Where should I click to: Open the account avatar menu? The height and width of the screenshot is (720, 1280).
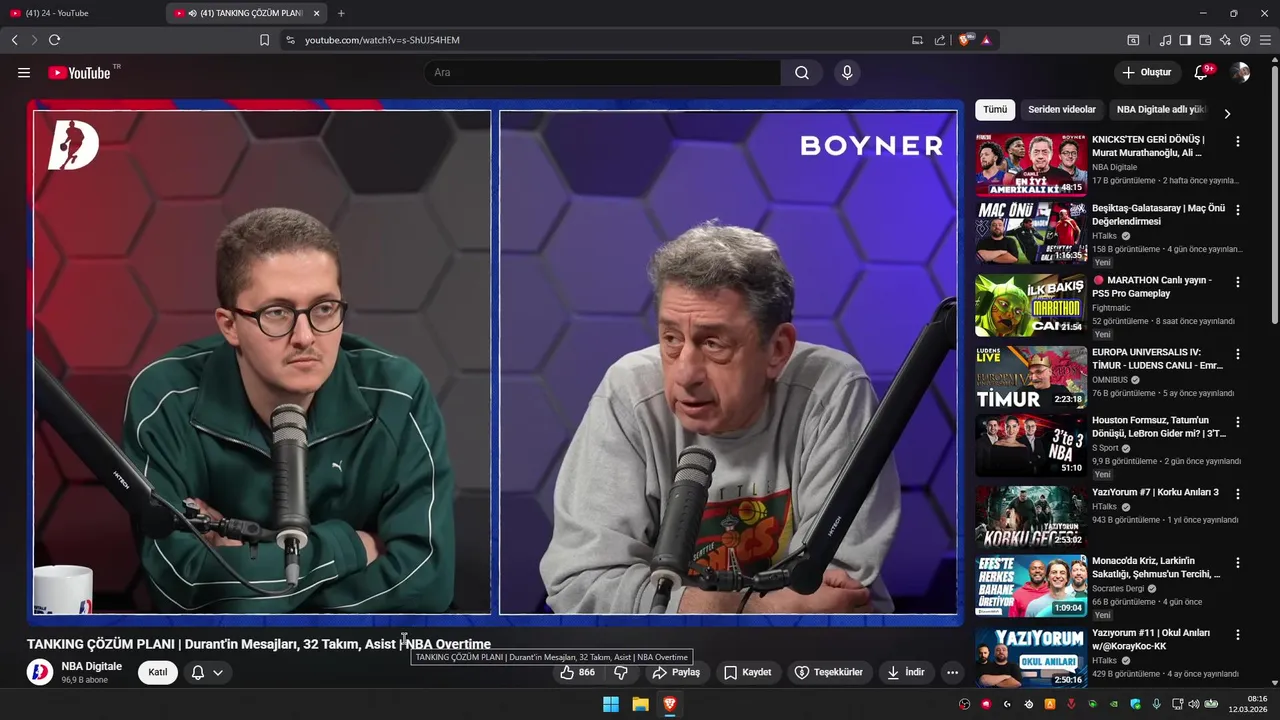[x=1240, y=72]
